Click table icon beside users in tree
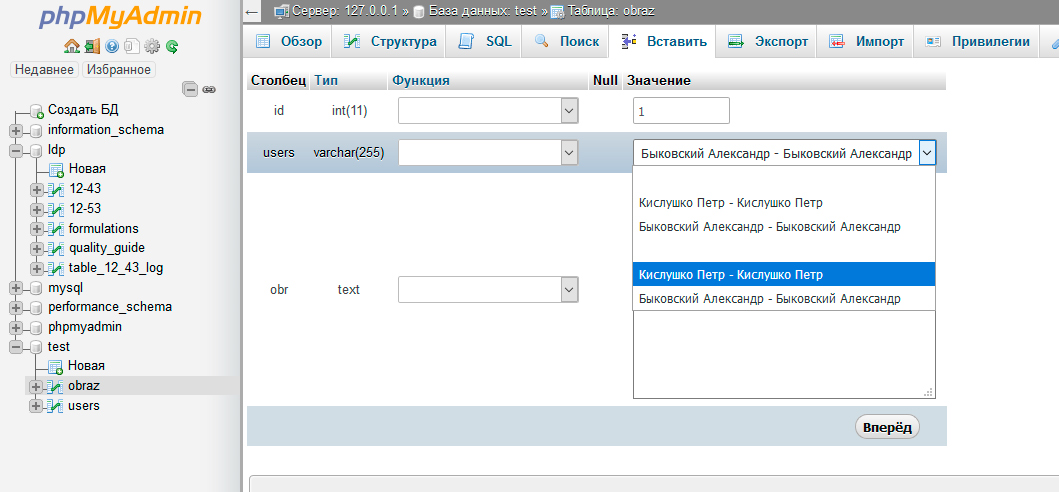Viewport: 1059px width, 492px height. point(55,406)
